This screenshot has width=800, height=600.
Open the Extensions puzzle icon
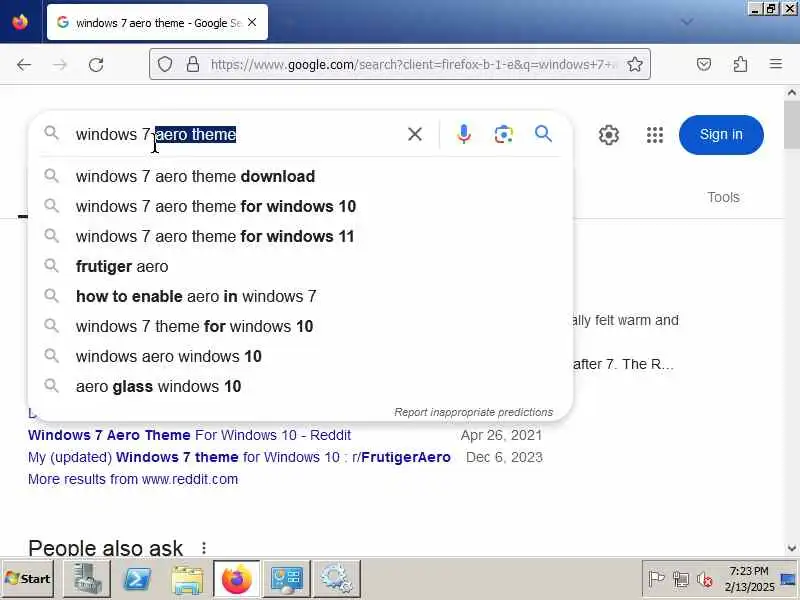(x=740, y=64)
